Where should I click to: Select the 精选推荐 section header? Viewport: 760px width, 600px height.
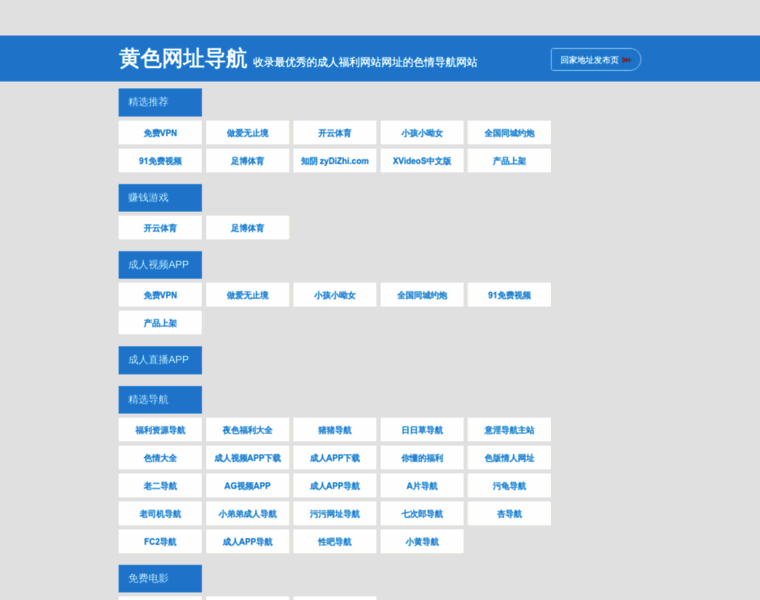click(160, 102)
